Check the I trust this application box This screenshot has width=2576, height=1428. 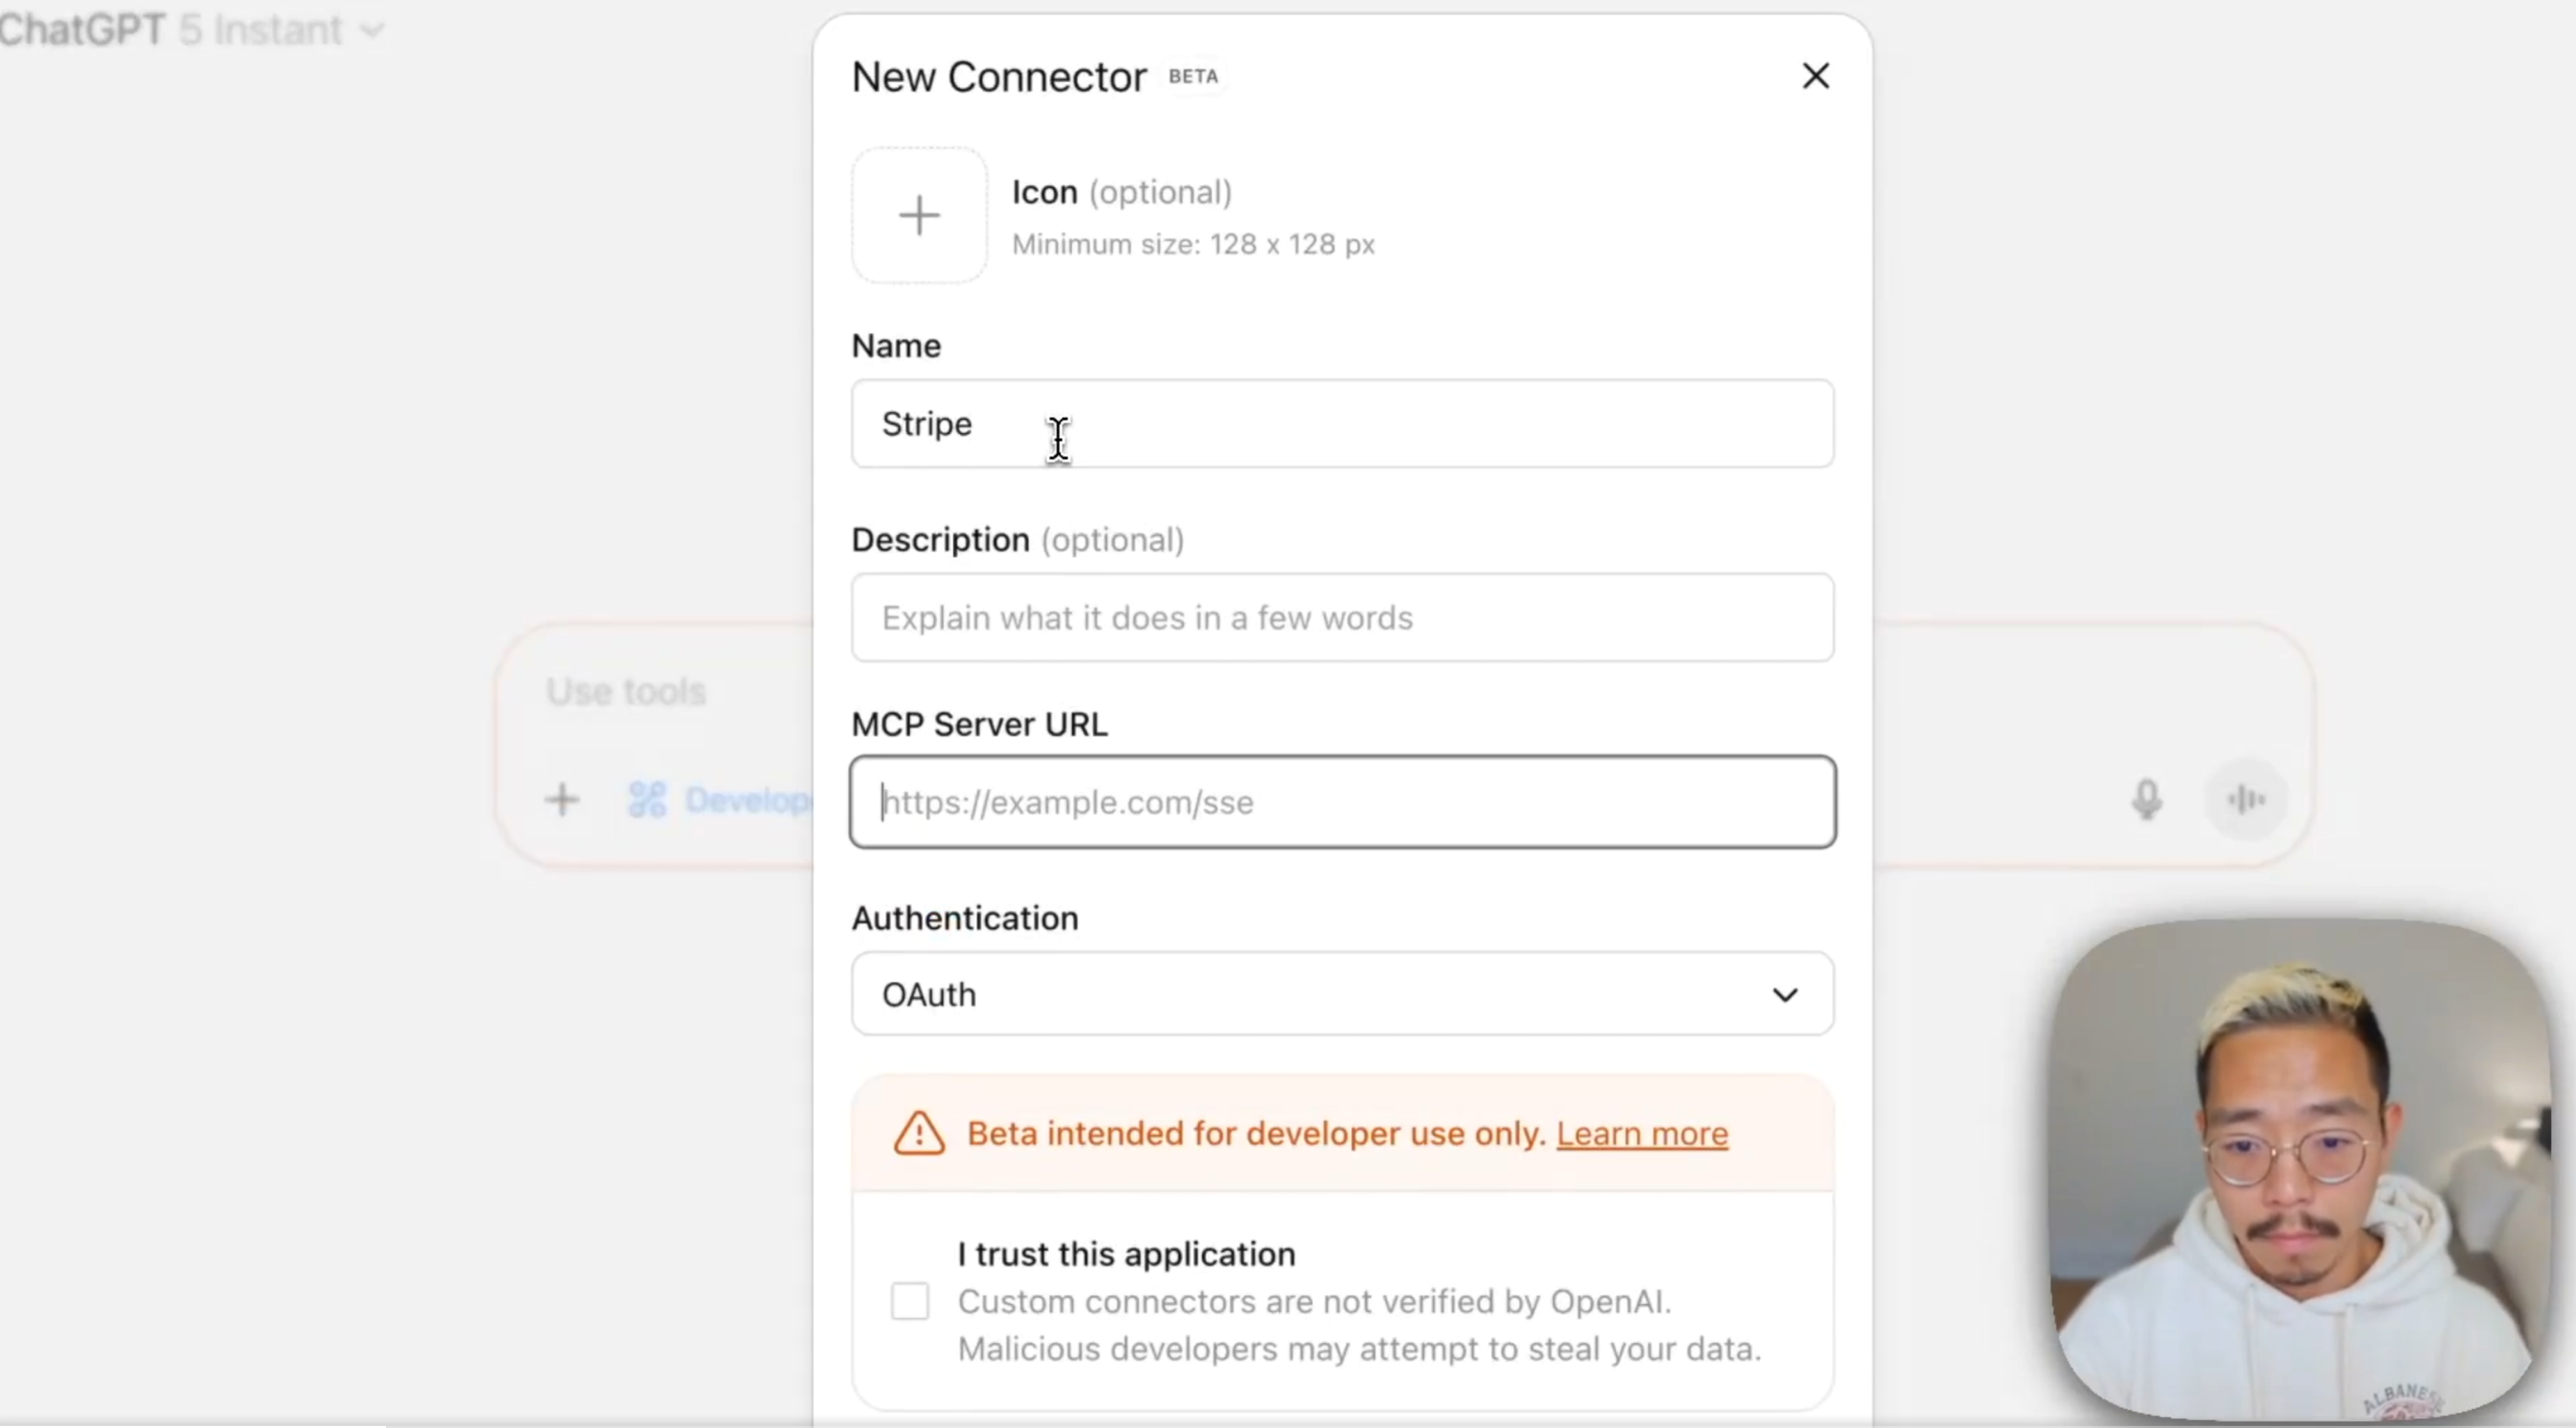(x=909, y=1302)
